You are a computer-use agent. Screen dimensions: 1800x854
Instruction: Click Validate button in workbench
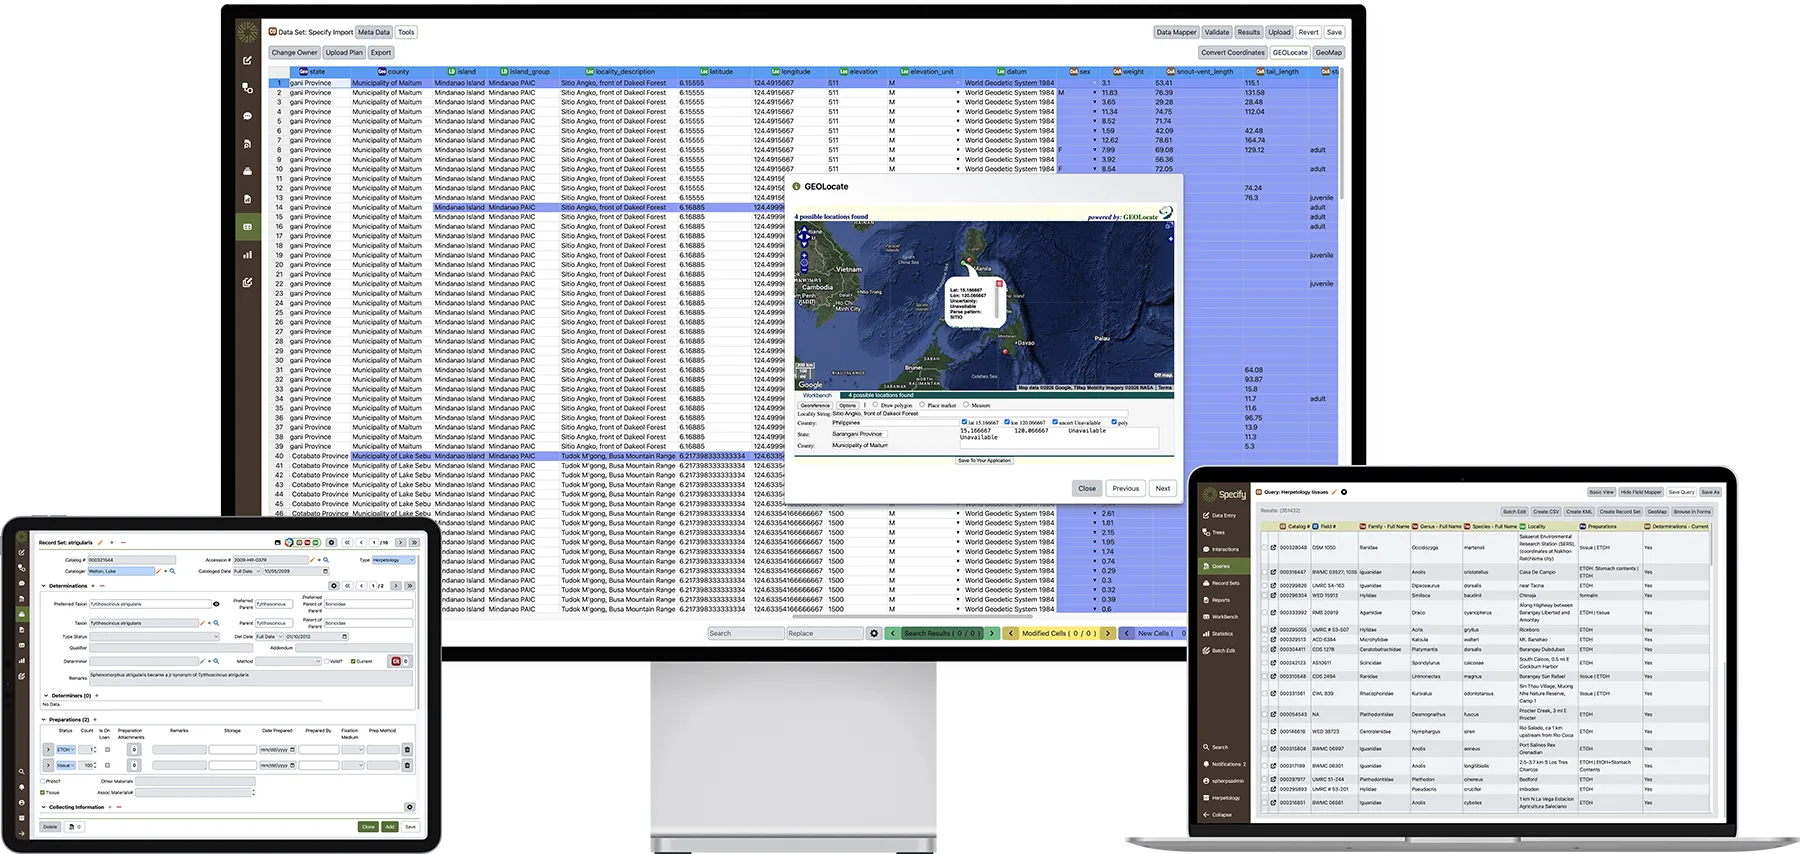click(1217, 32)
